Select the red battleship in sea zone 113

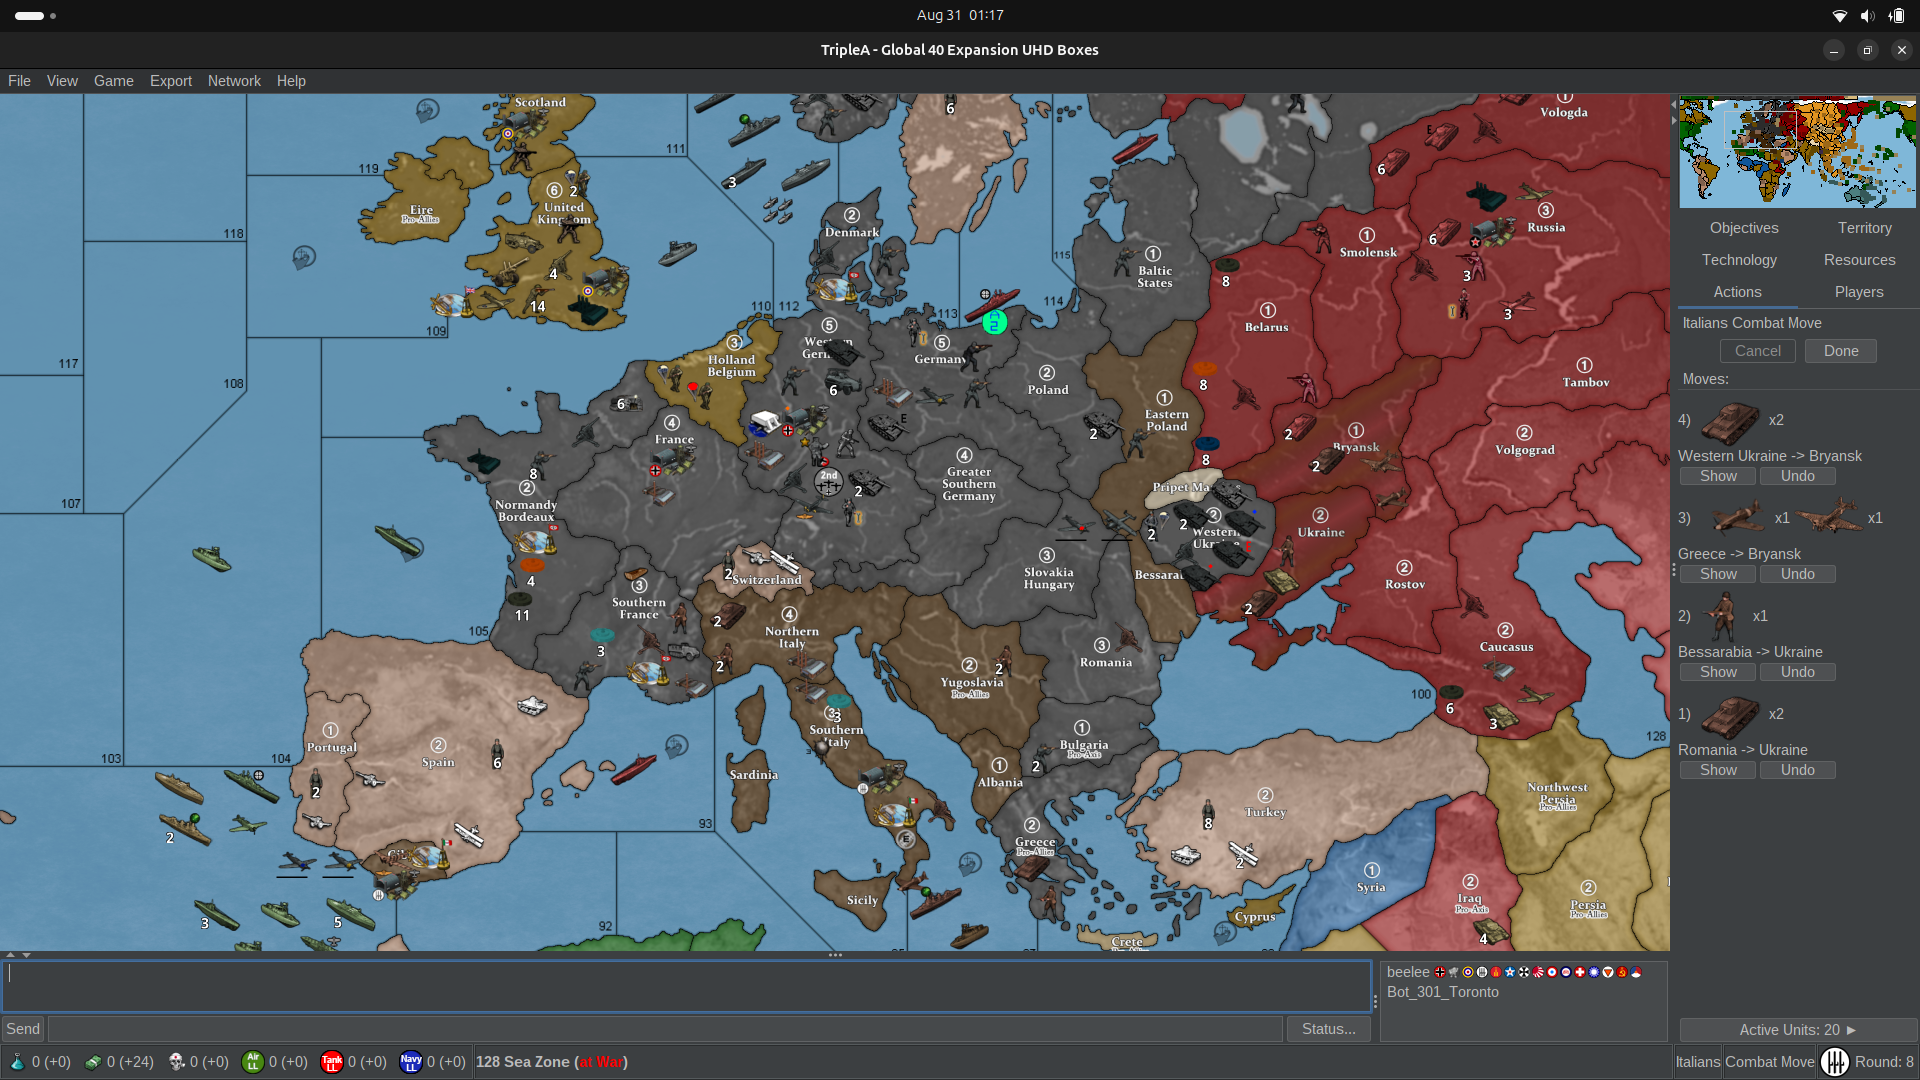(x=993, y=303)
